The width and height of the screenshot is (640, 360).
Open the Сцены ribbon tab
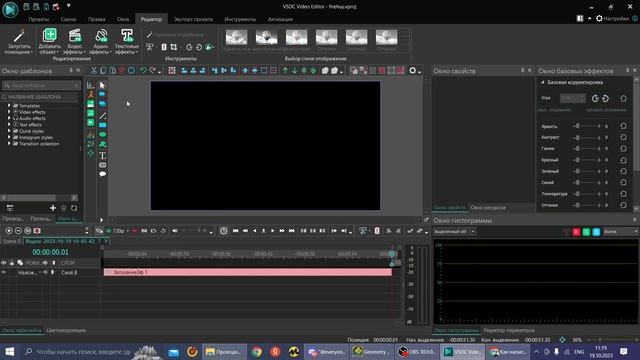[x=68, y=19]
